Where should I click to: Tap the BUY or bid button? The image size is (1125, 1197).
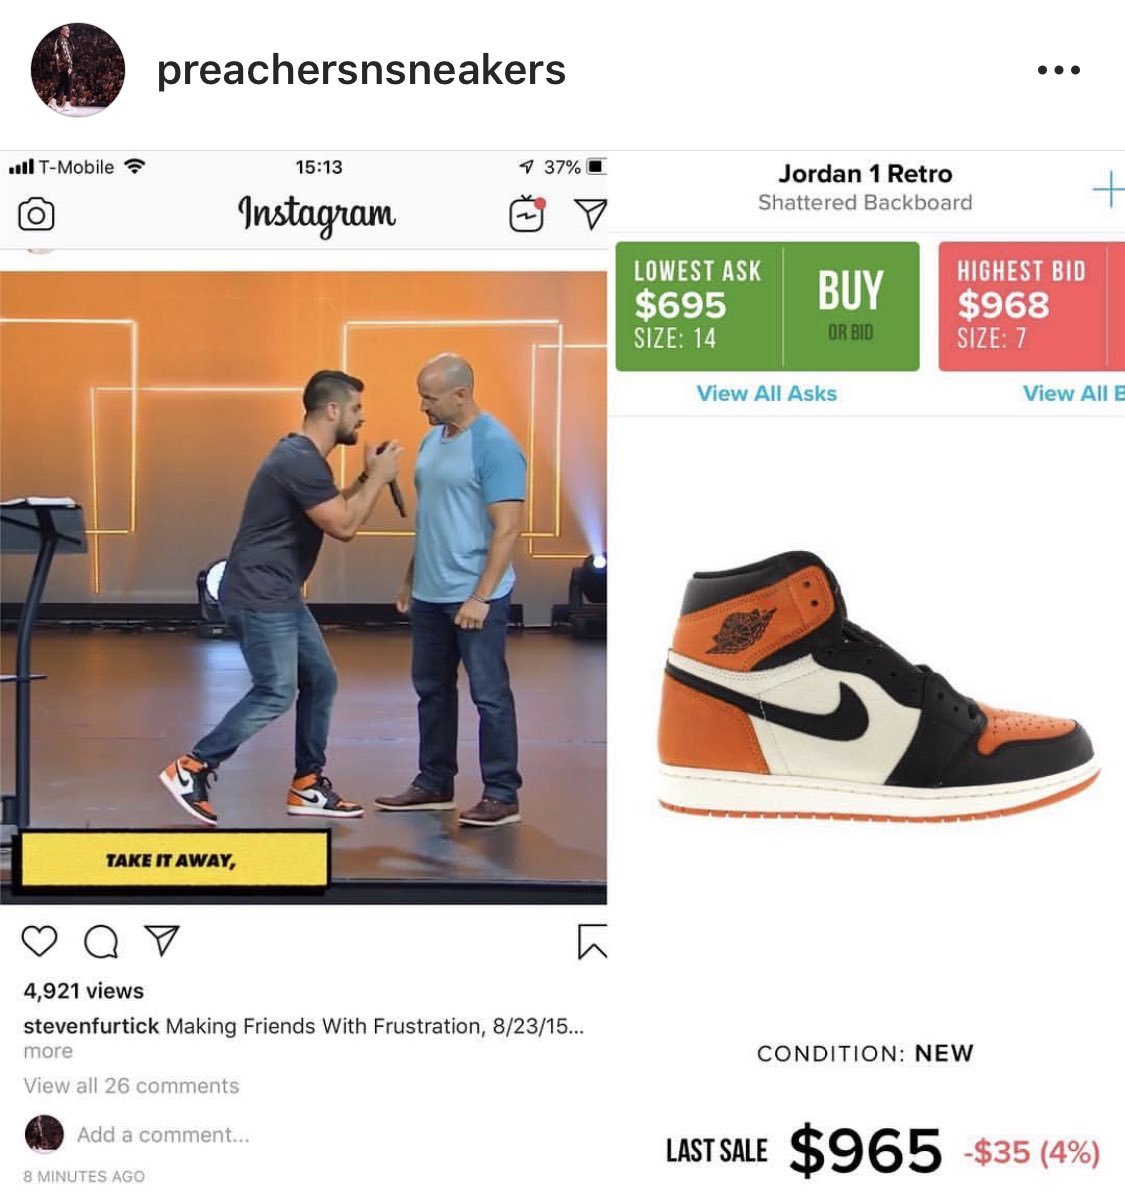tap(851, 306)
